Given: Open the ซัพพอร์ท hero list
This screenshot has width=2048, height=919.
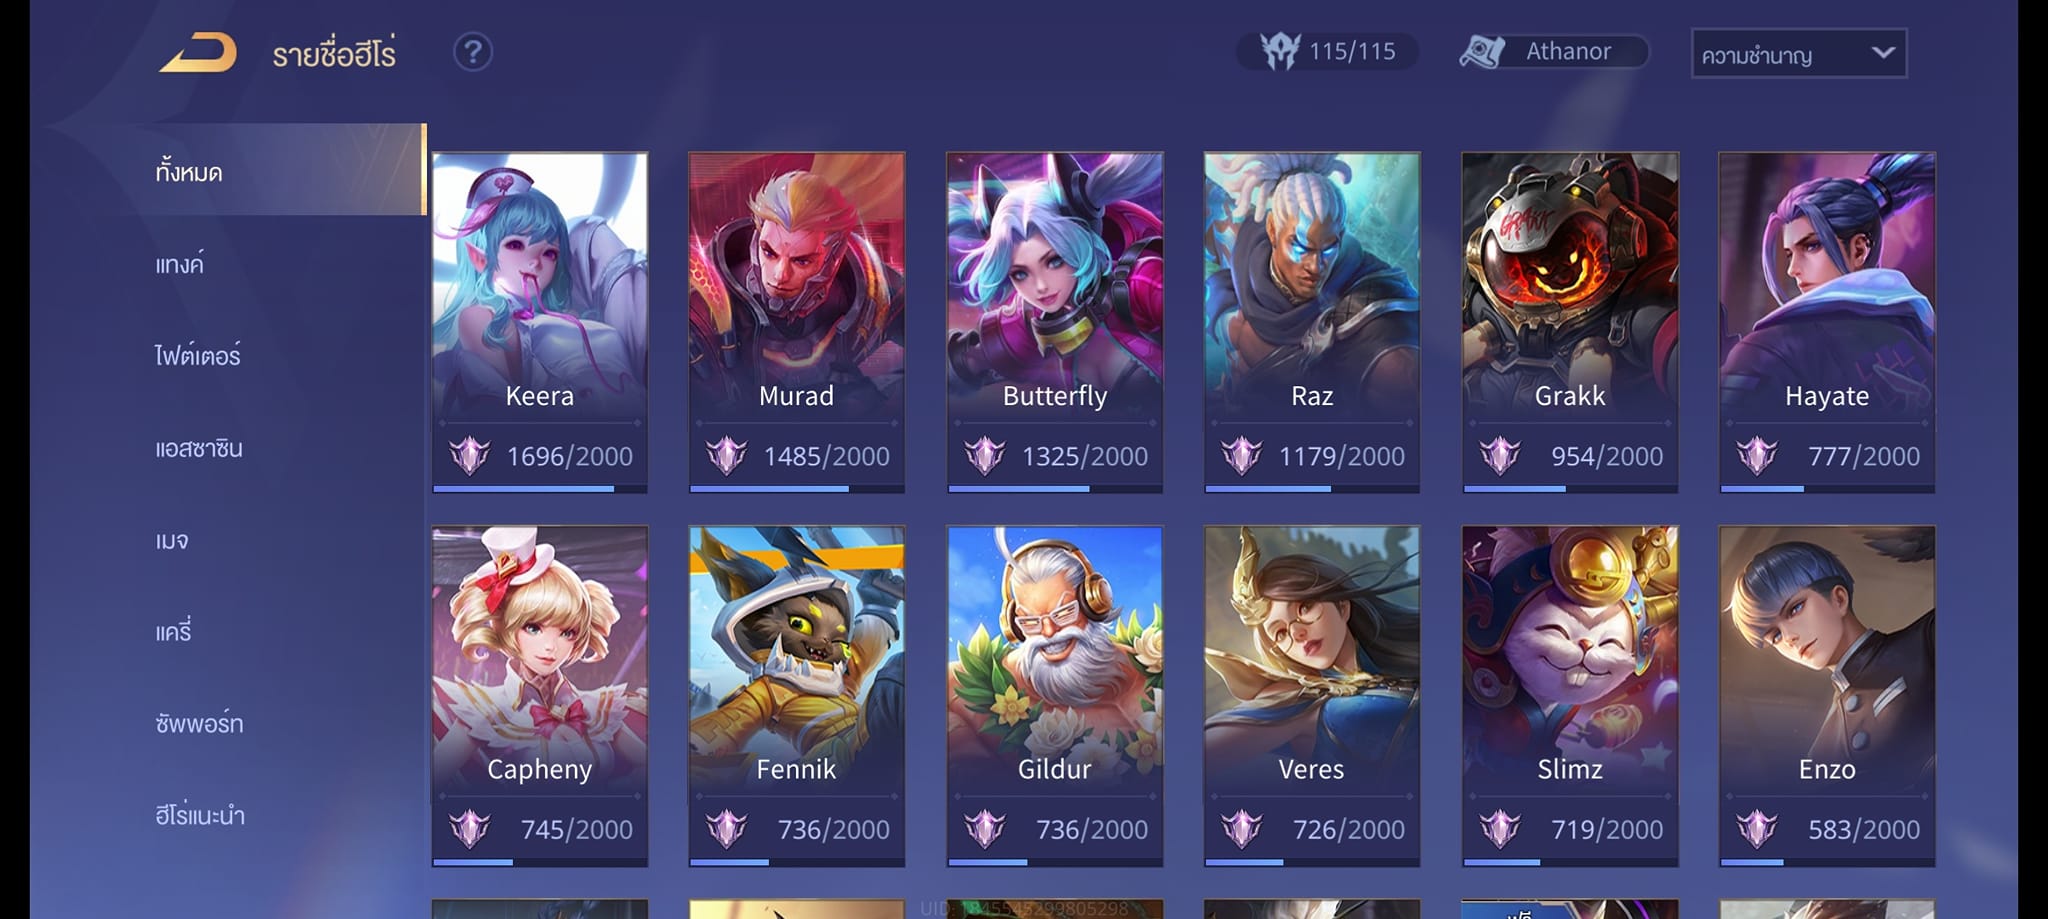Looking at the screenshot, I should [x=199, y=722].
